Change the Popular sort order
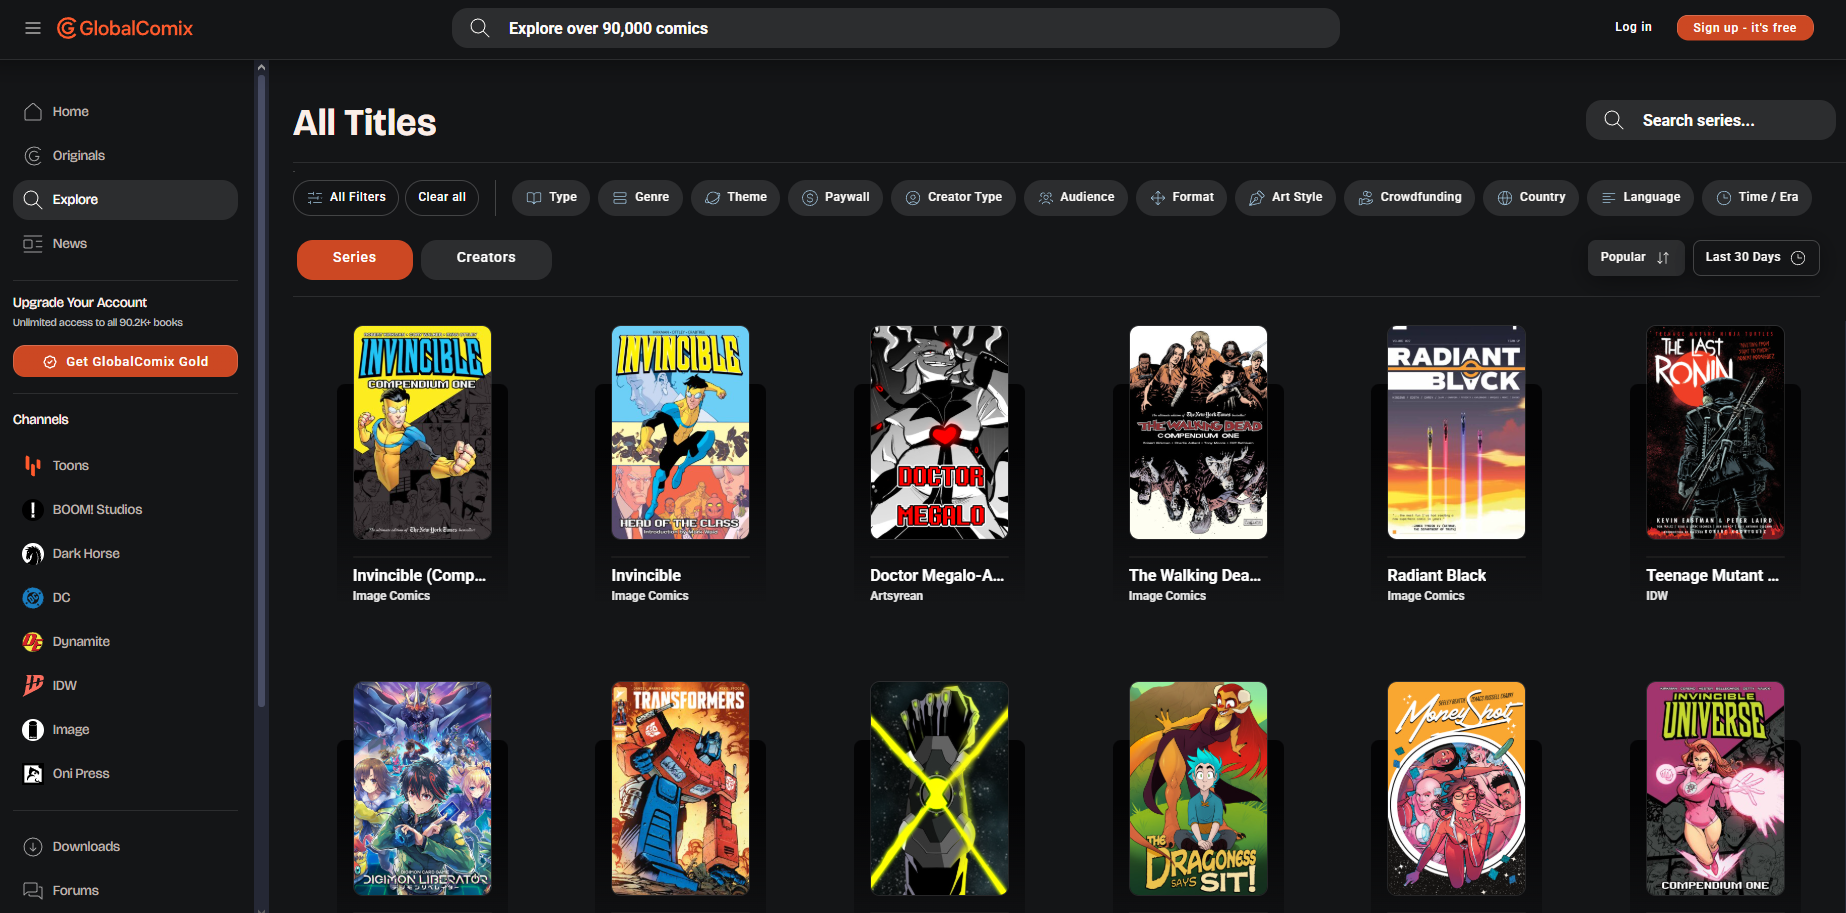The image size is (1846, 913). point(1636,258)
